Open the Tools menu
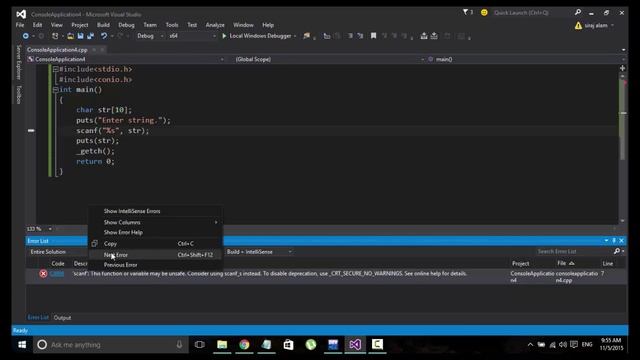This screenshot has height=360, width=640. [x=172, y=25]
